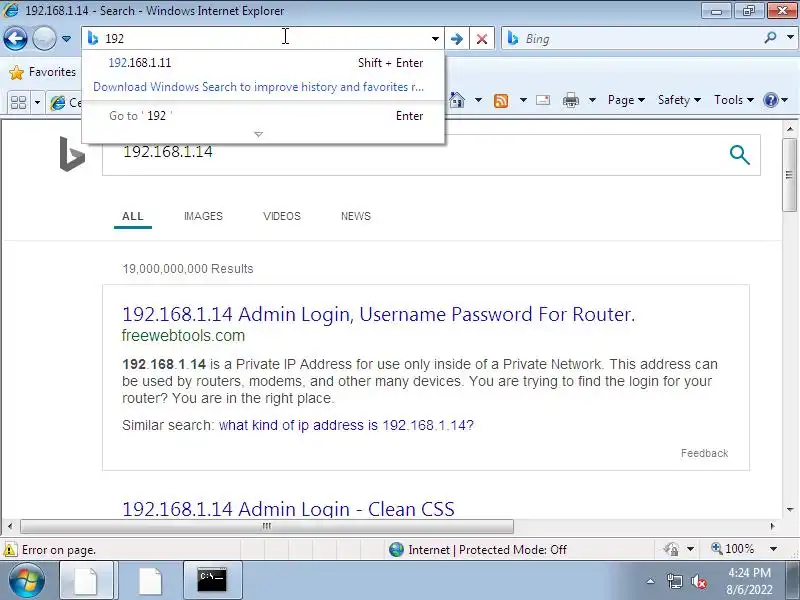The width and height of the screenshot is (800, 600).
Task: Click the vertical scrollbar down arrow
Action: click(789, 509)
